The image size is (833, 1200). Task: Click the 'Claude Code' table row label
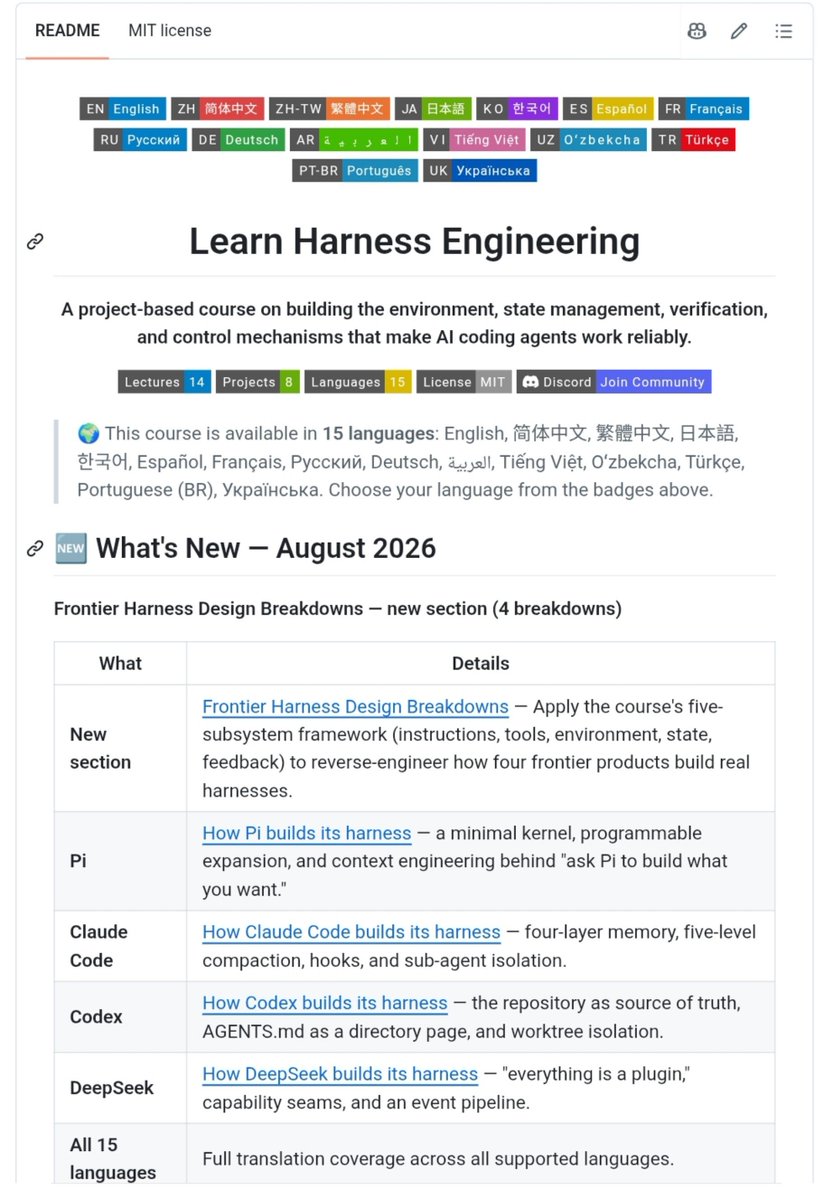(x=99, y=946)
